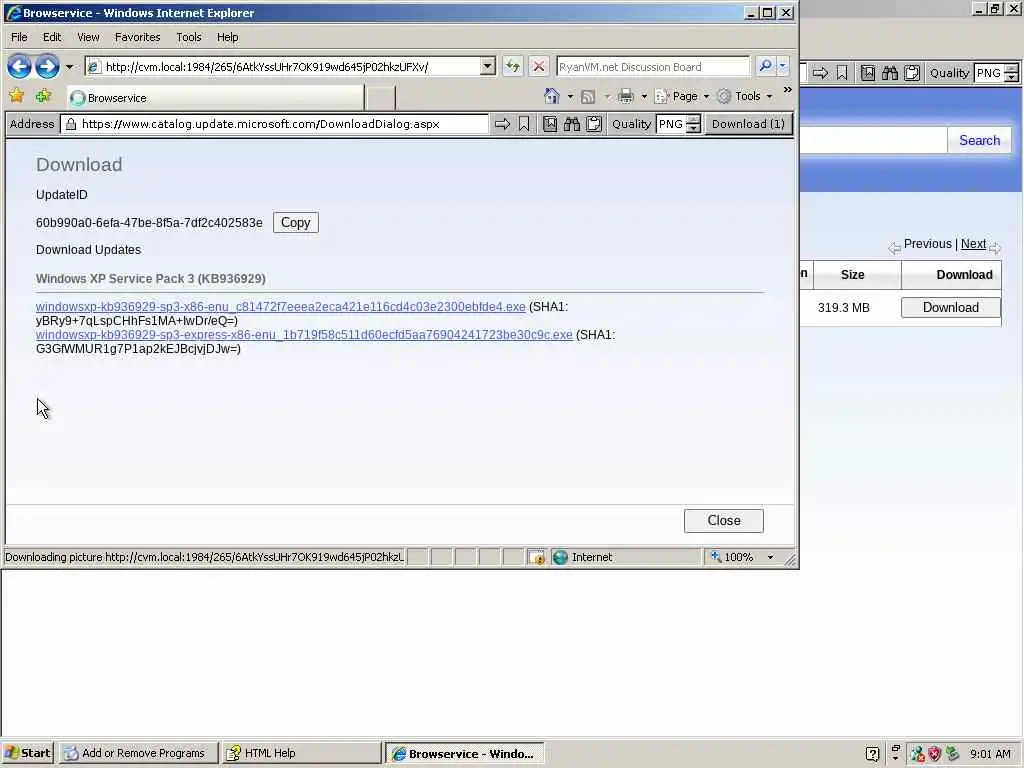Open the recent pages dropdown next to Forward
The width and height of the screenshot is (1024, 768).
(69, 67)
